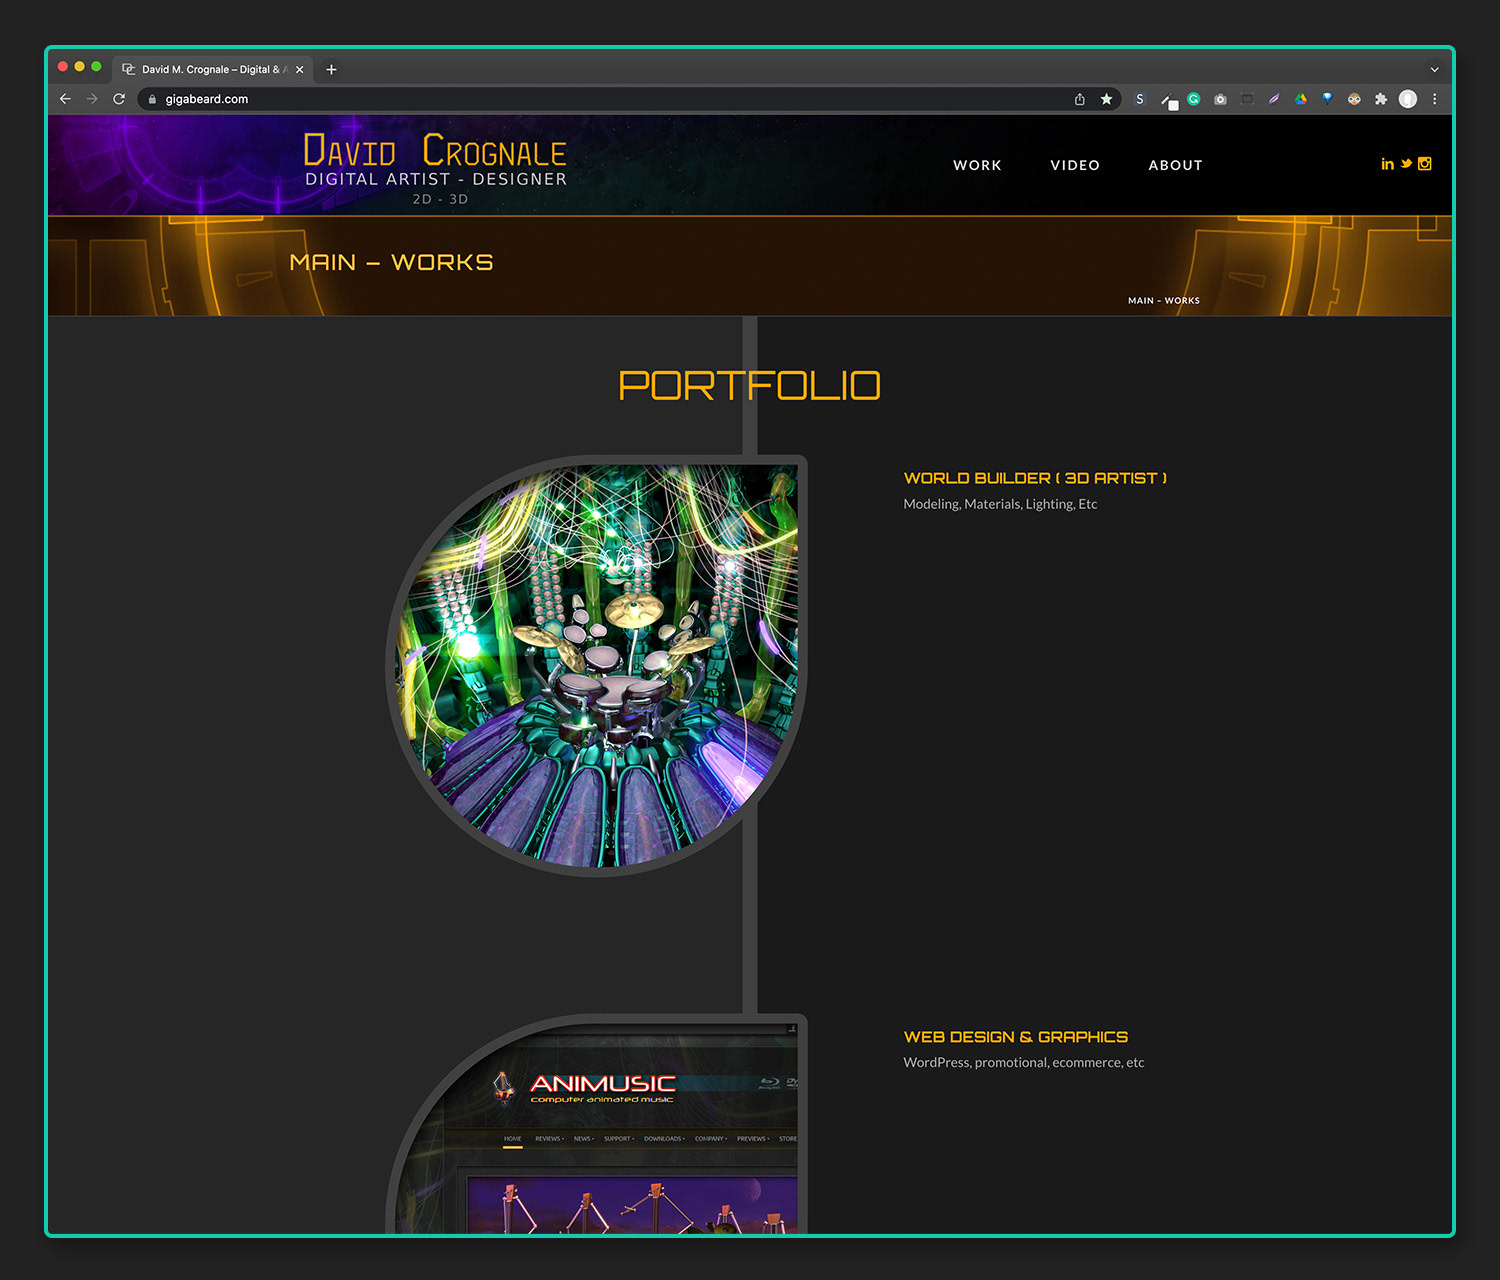1500x1280 pixels.
Task: Click the blue diamond extension icon
Action: [x=1327, y=99]
